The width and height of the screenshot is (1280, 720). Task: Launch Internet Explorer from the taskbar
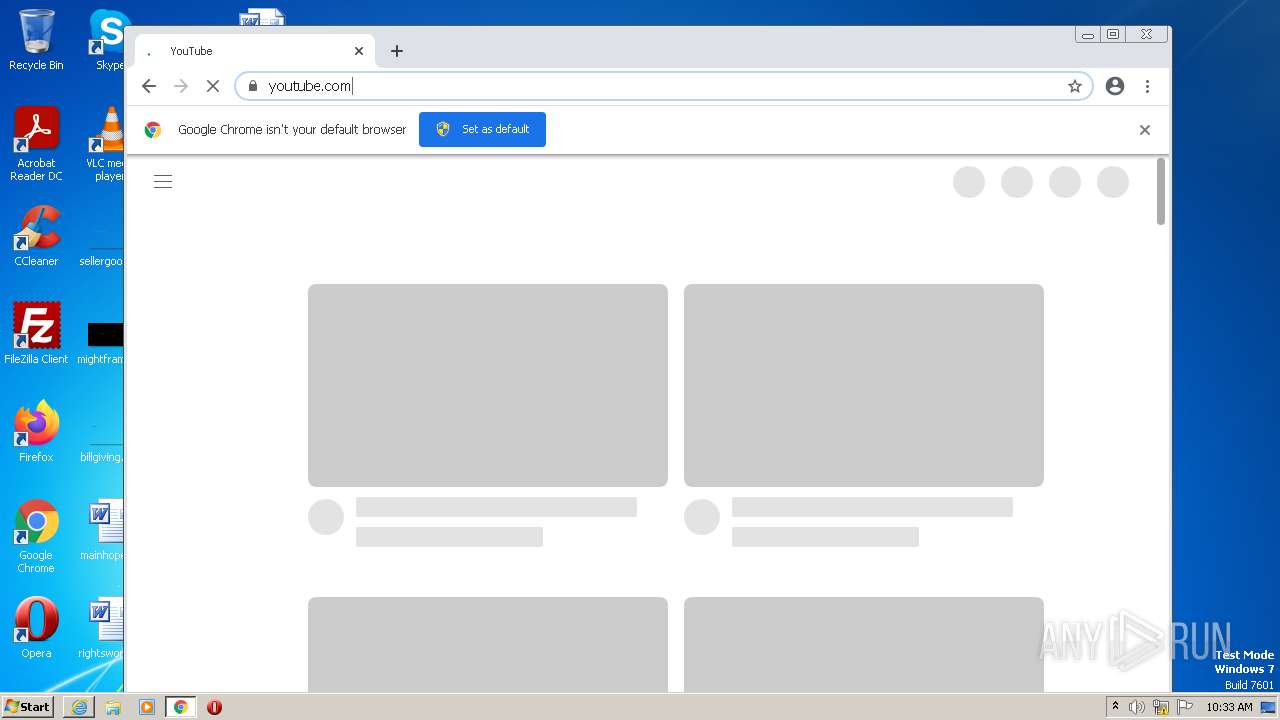coord(79,707)
